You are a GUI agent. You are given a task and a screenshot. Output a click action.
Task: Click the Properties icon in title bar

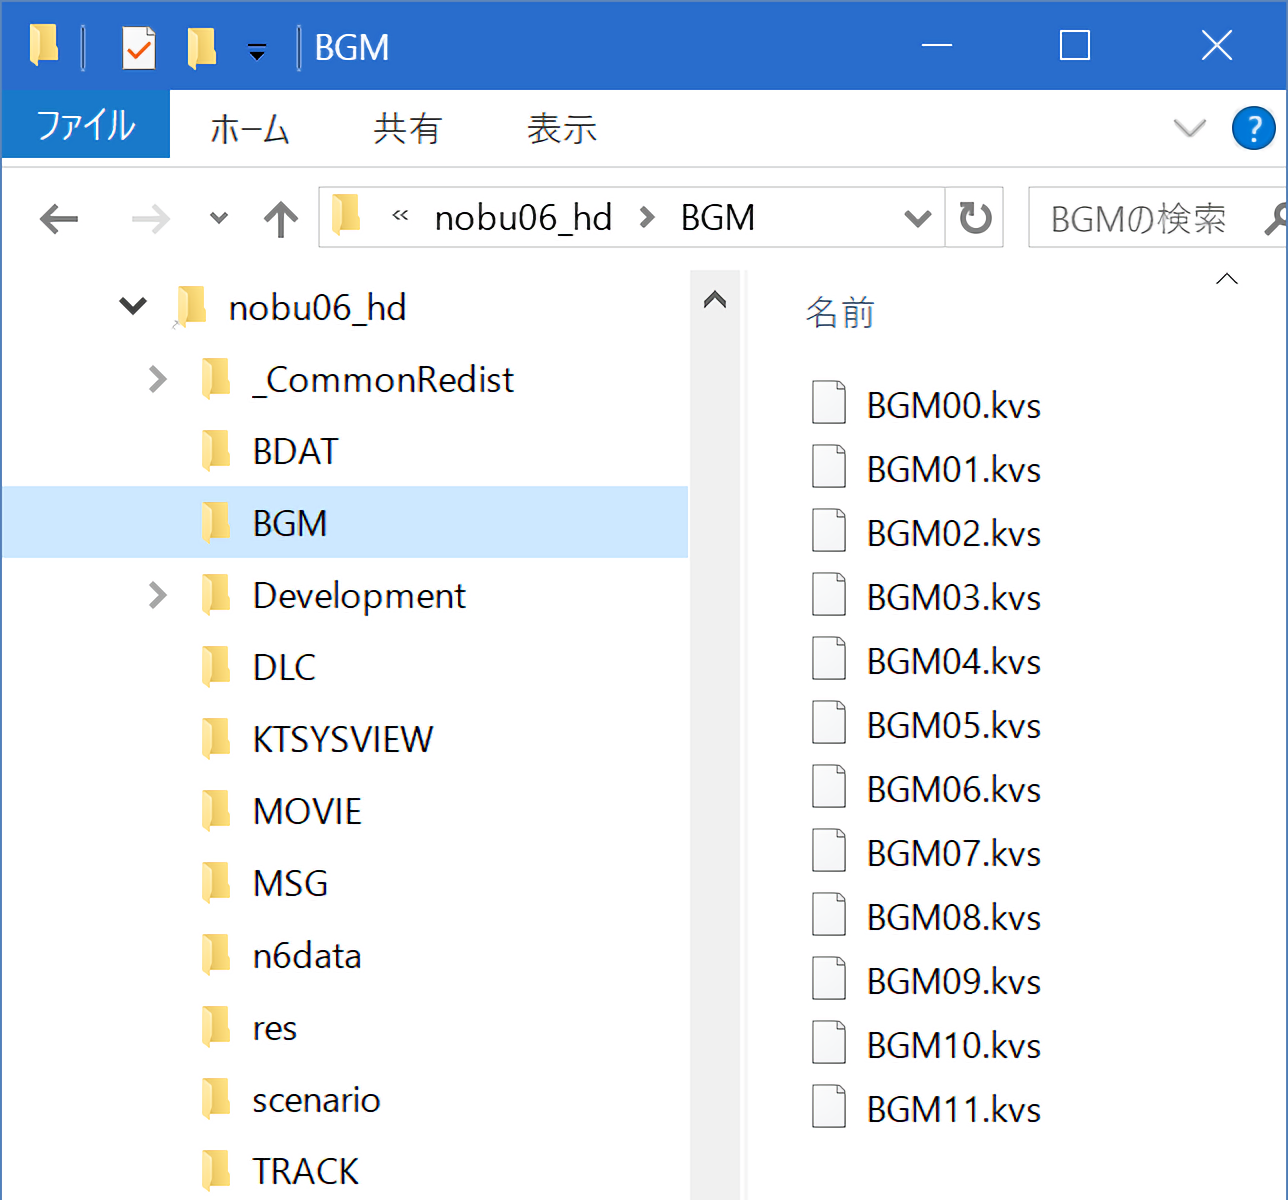[x=138, y=47]
